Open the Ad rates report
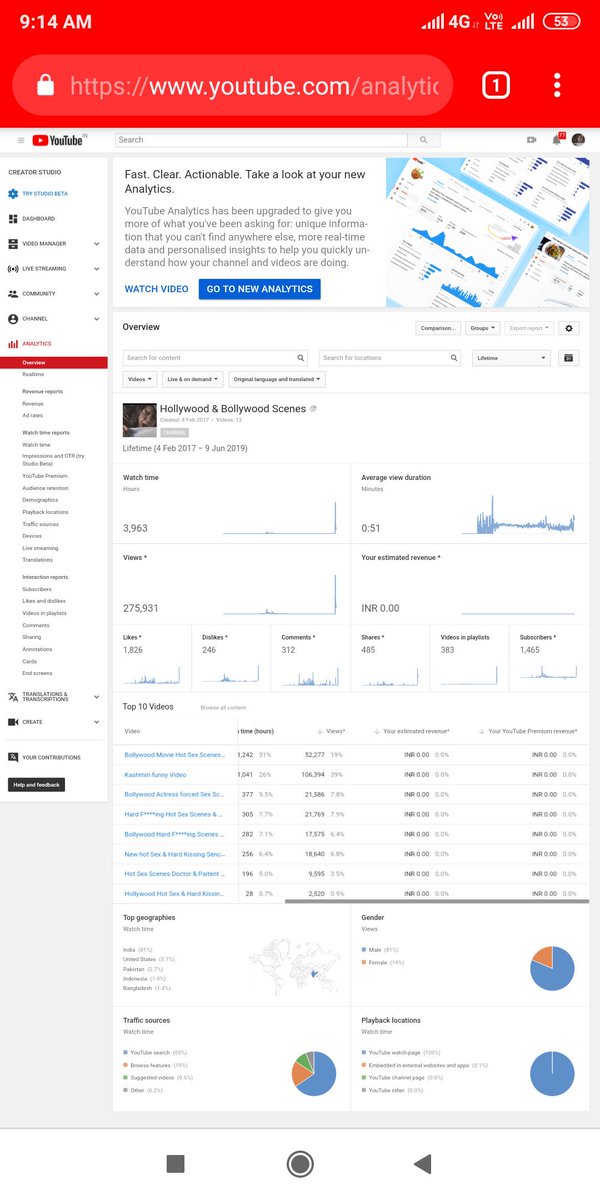Screen dimensions: 600x1200 [x=33, y=415]
